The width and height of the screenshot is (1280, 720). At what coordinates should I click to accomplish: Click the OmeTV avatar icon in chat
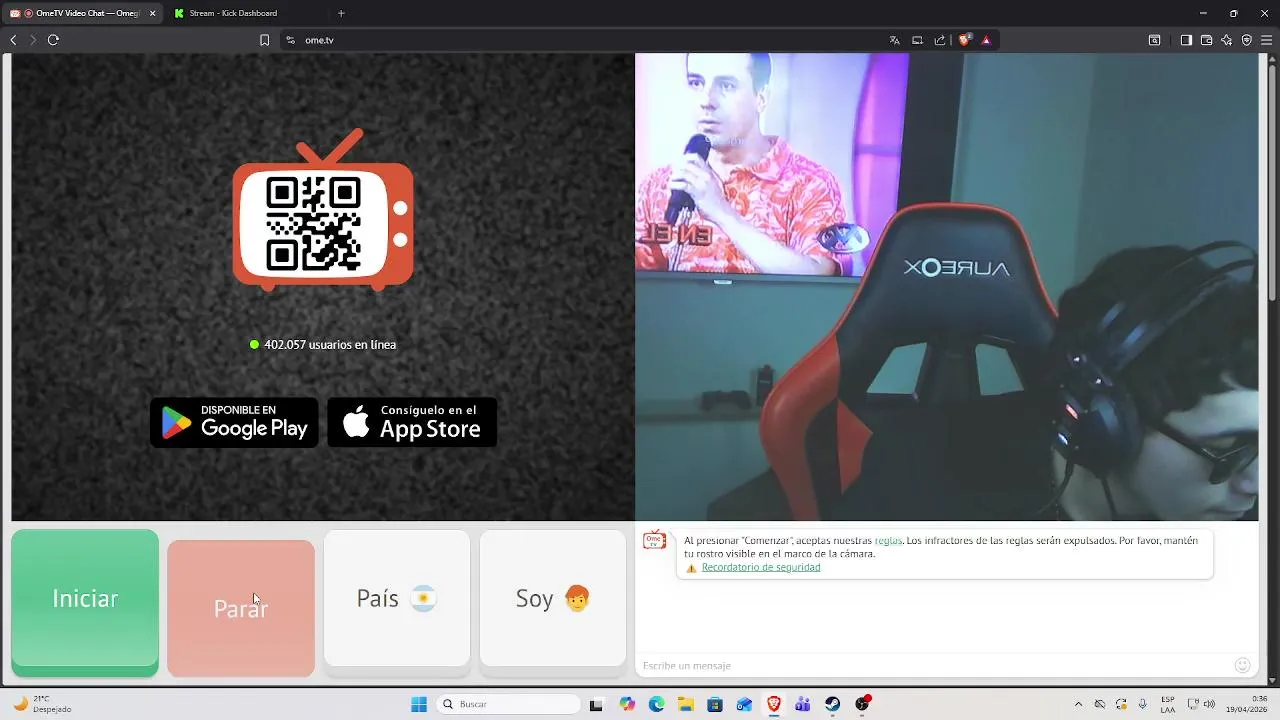tap(654, 541)
